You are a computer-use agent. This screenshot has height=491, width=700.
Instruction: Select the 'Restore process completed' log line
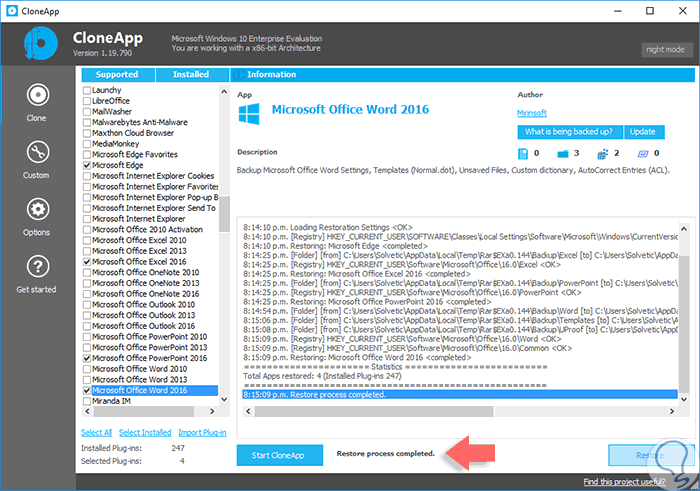460,395
